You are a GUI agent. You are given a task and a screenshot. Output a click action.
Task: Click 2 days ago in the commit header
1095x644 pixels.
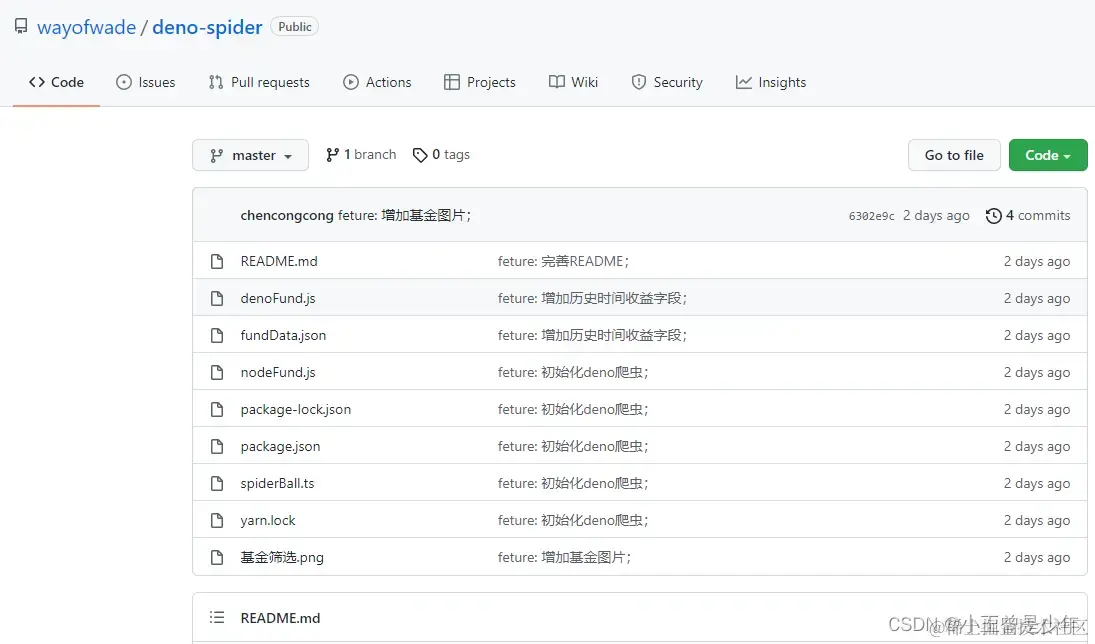point(936,215)
